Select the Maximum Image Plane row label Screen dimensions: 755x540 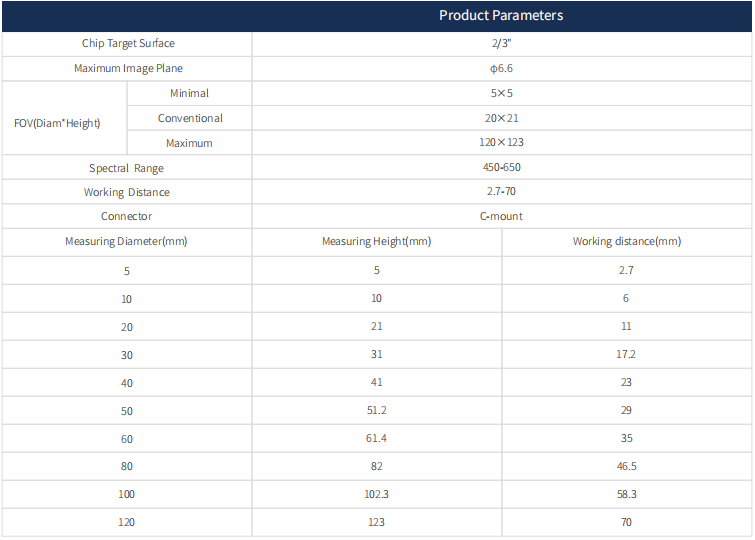coord(128,69)
